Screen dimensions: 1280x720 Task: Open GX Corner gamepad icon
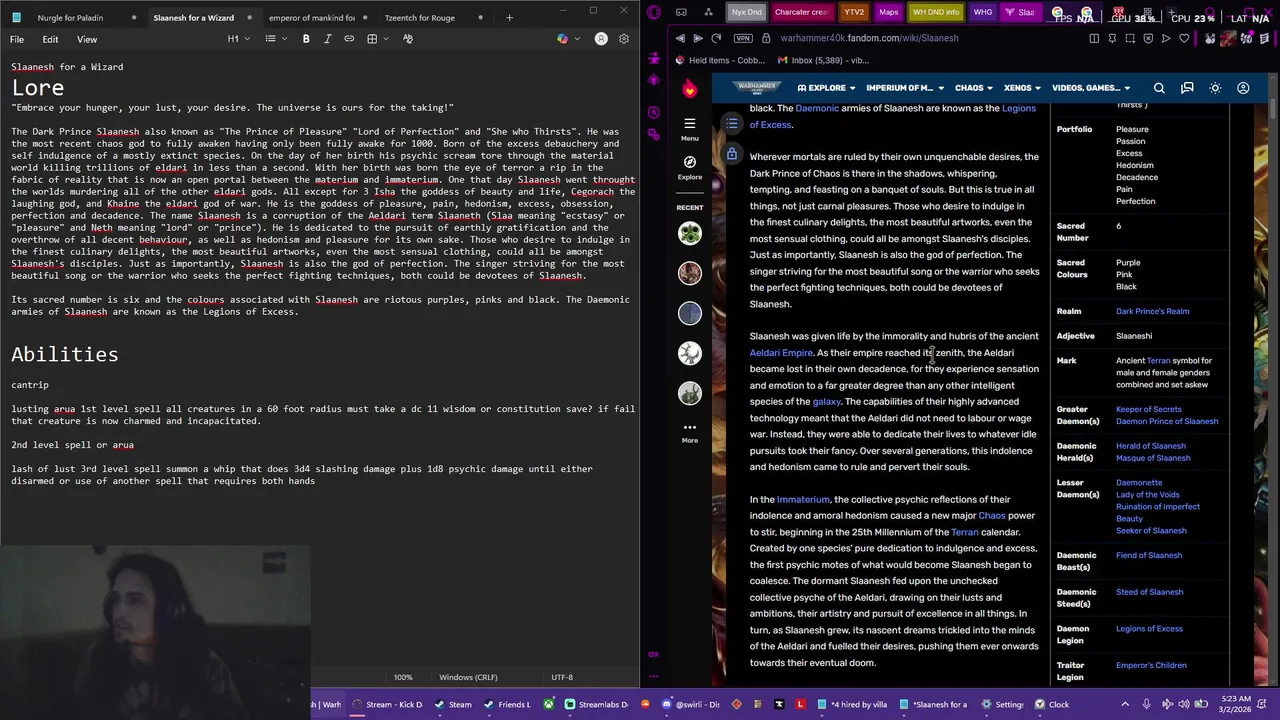[681, 12]
